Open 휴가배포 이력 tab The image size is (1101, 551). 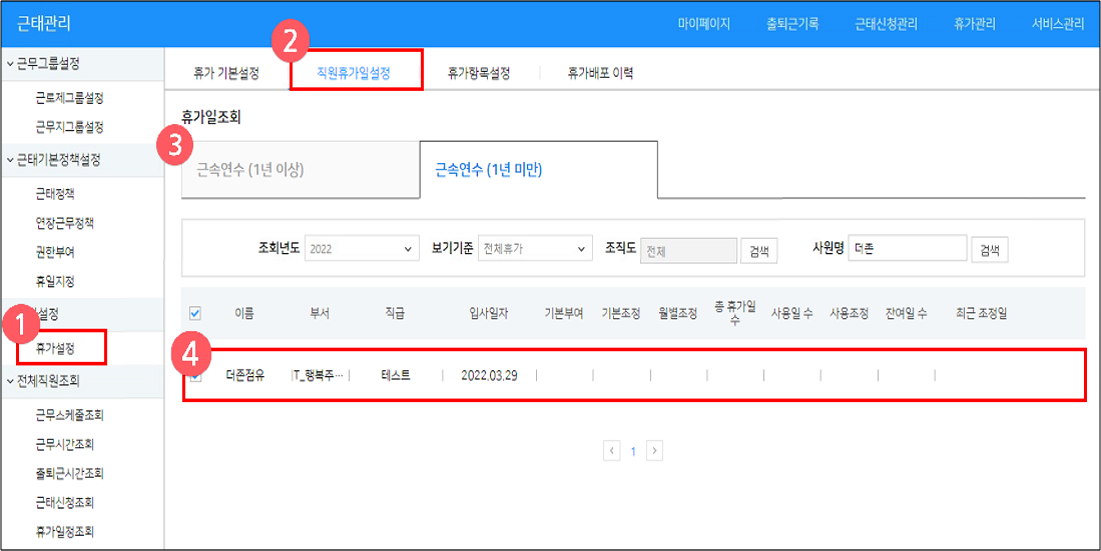point(600,73)
